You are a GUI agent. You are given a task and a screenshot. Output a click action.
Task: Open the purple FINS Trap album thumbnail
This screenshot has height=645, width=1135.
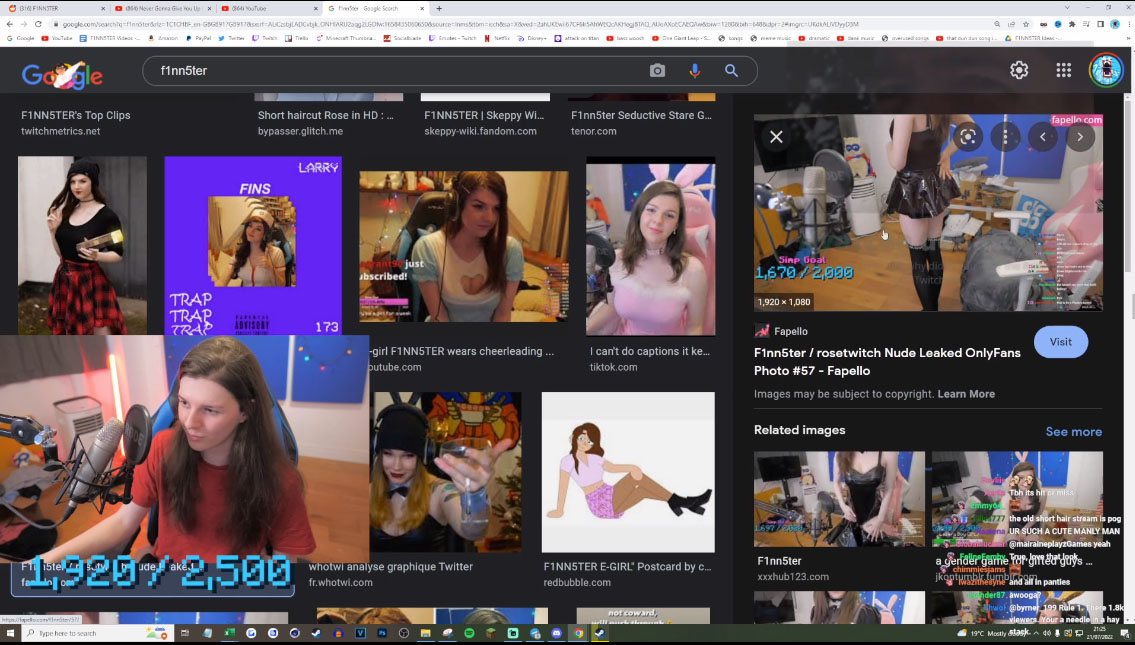click(x=253, y=245)
